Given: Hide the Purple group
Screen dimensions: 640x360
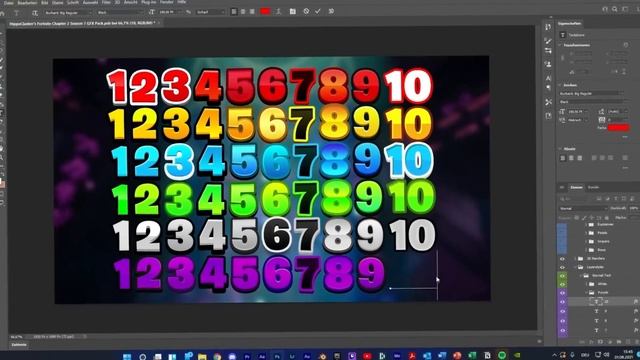Looking at the screenshot, I should [x=562, y=293].
